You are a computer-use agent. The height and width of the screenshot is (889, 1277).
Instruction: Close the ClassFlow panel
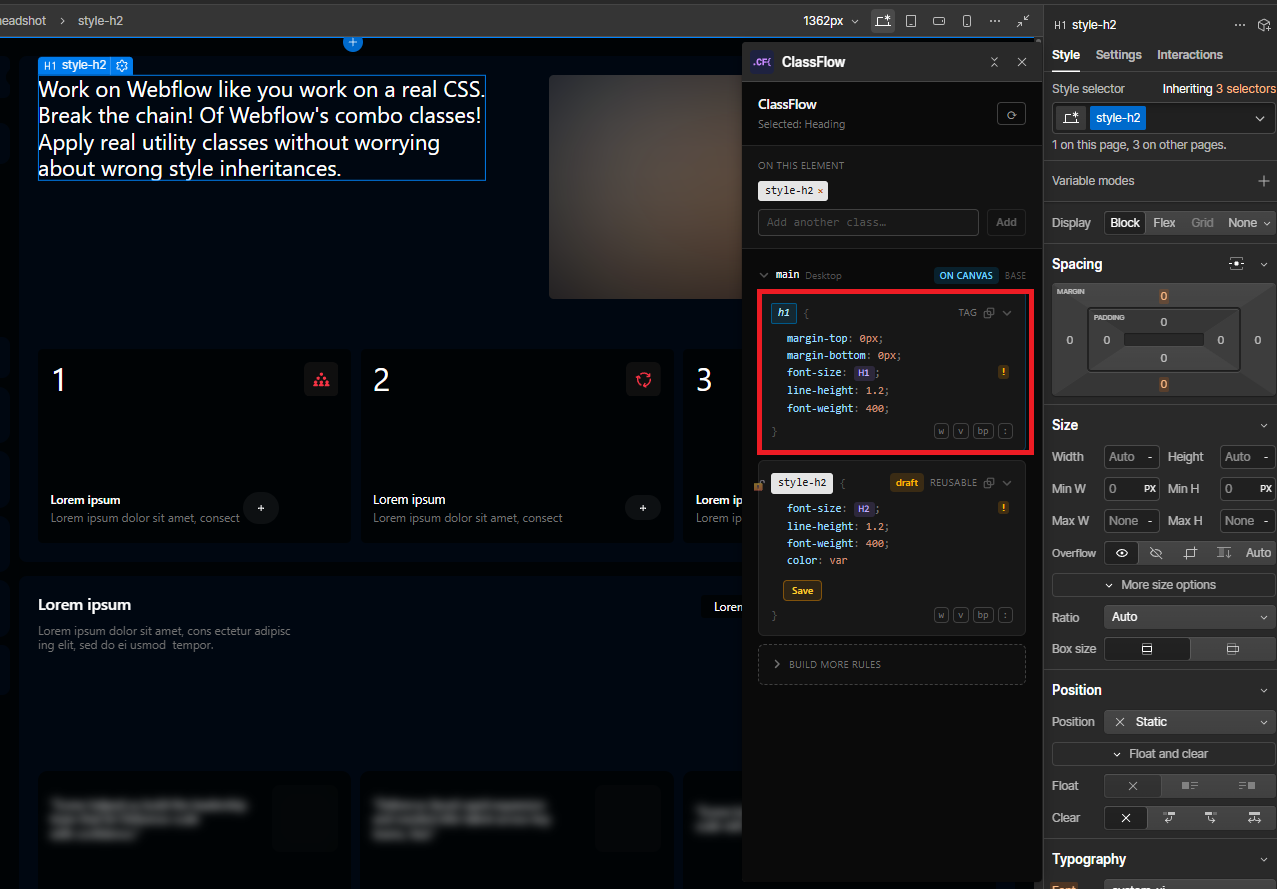click(x=1022, y=62)
